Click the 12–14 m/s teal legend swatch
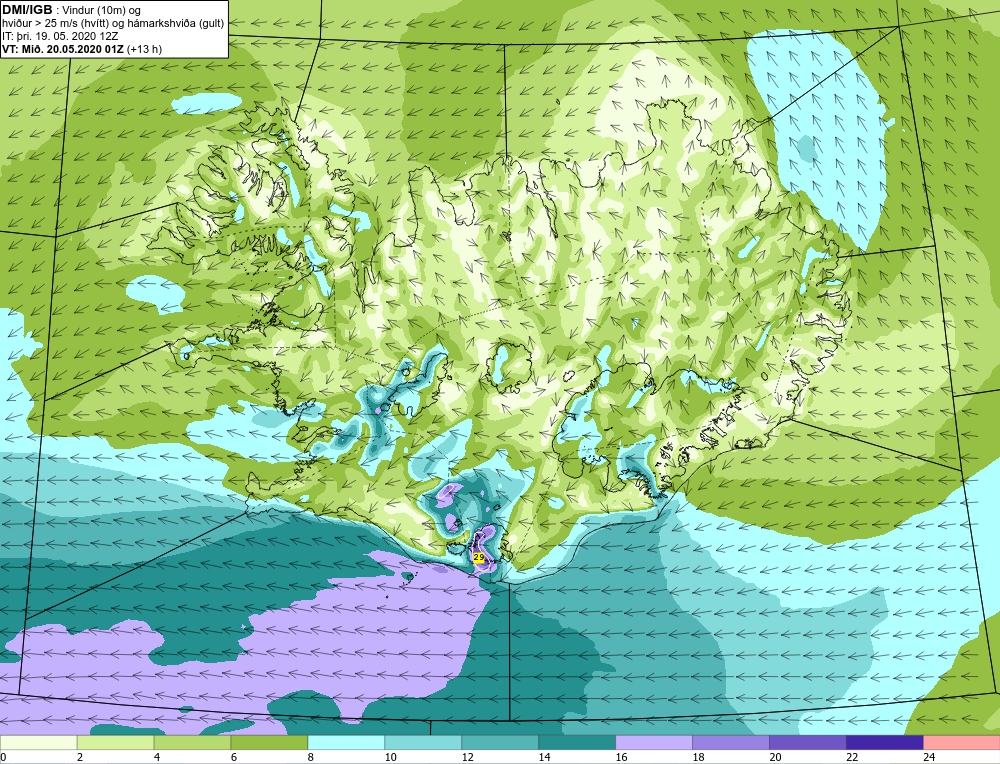Image resolution: width=1000 pixels, height=764 pixels. click(500, 742)
